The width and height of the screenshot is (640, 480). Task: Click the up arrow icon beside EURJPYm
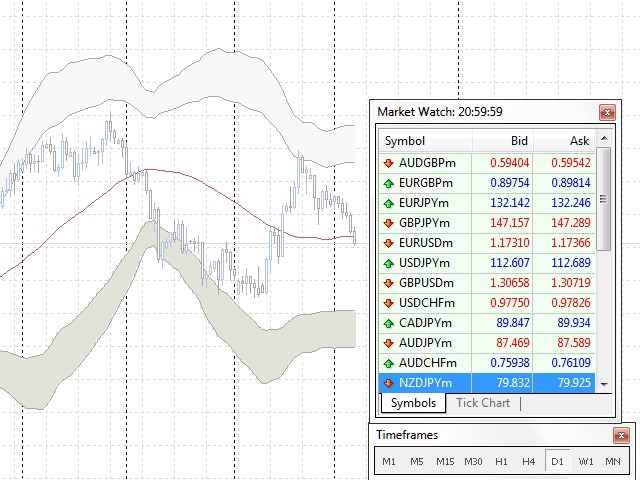click(x=389, y=203)
